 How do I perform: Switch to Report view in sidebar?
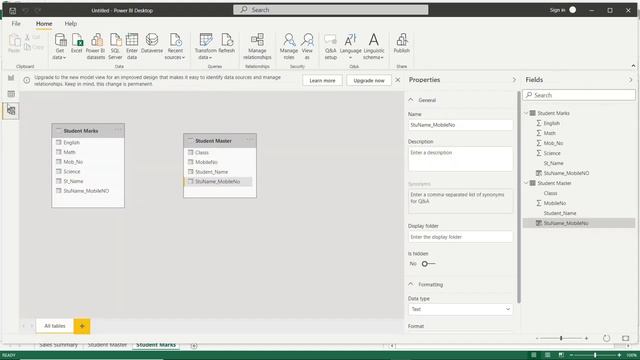click(11, 78)
